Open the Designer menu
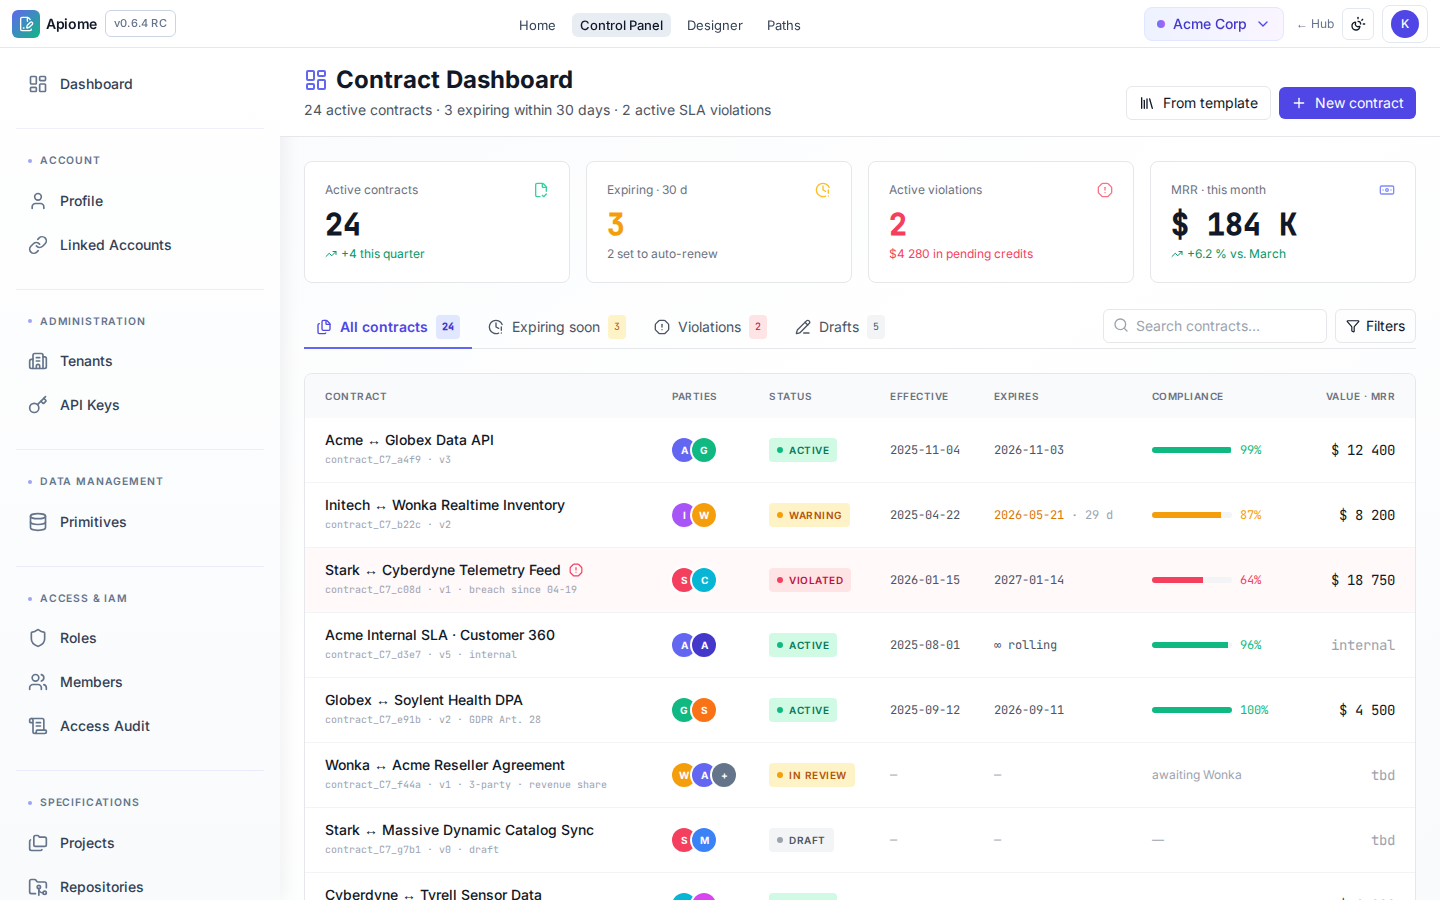Image resolution: width=1440 pixels, height=900 pixels. pos(715,25)
